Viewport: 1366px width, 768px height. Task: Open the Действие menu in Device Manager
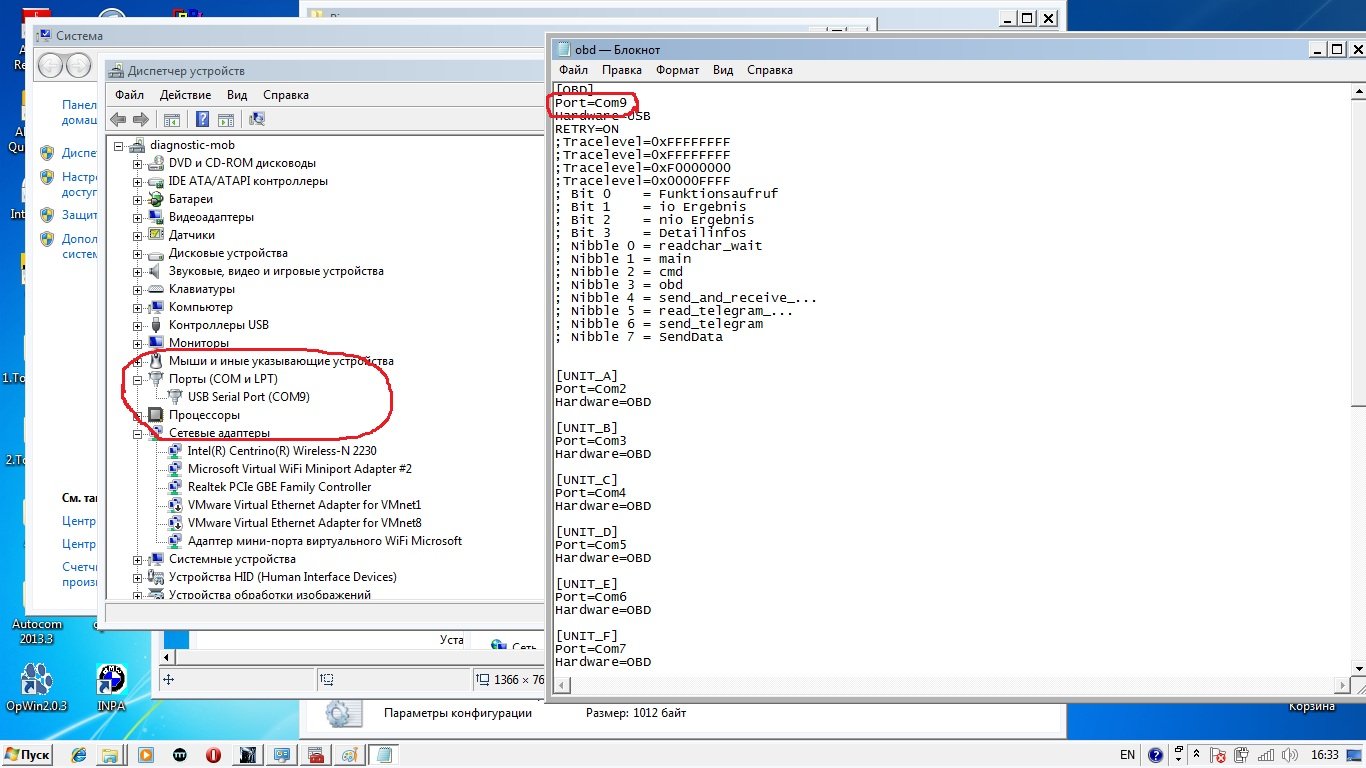pyautogui.click(x=185, y=95)
